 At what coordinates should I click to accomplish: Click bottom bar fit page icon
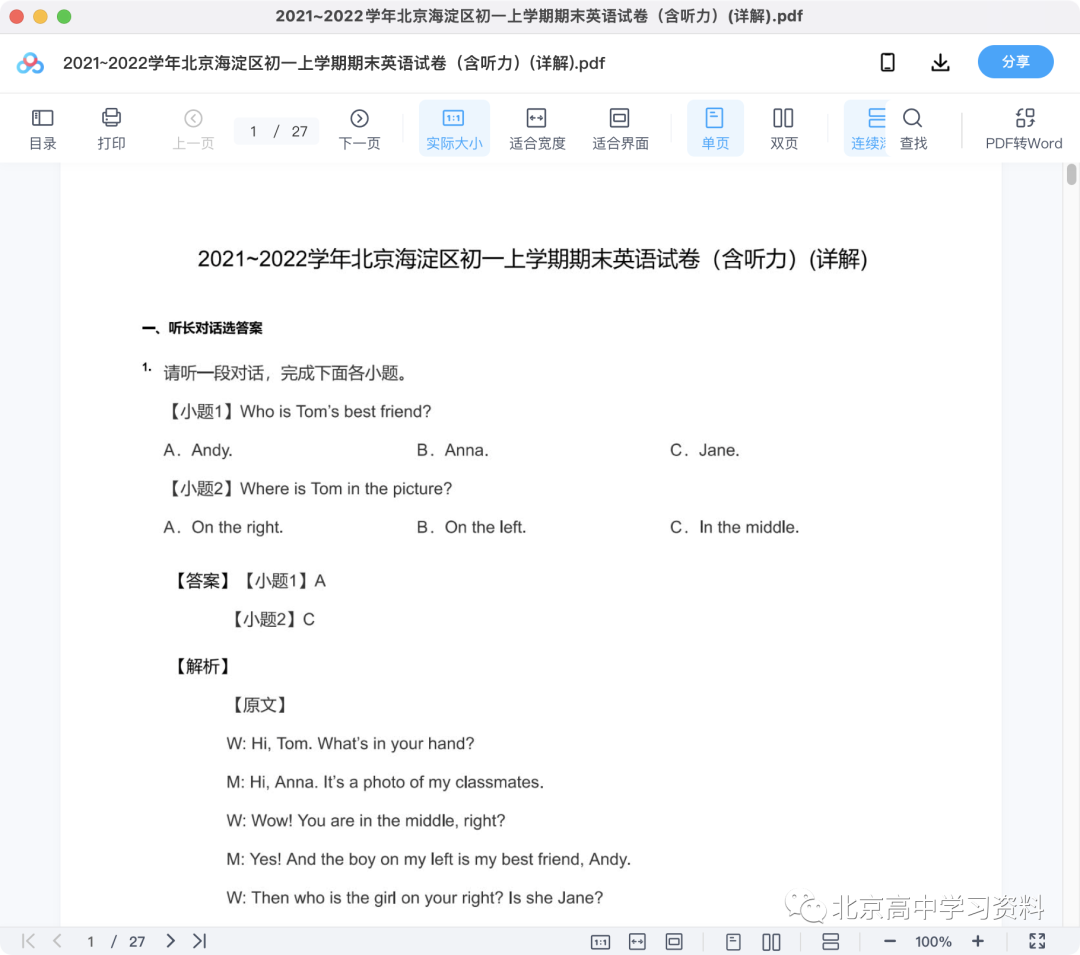[x=674, y=941]
